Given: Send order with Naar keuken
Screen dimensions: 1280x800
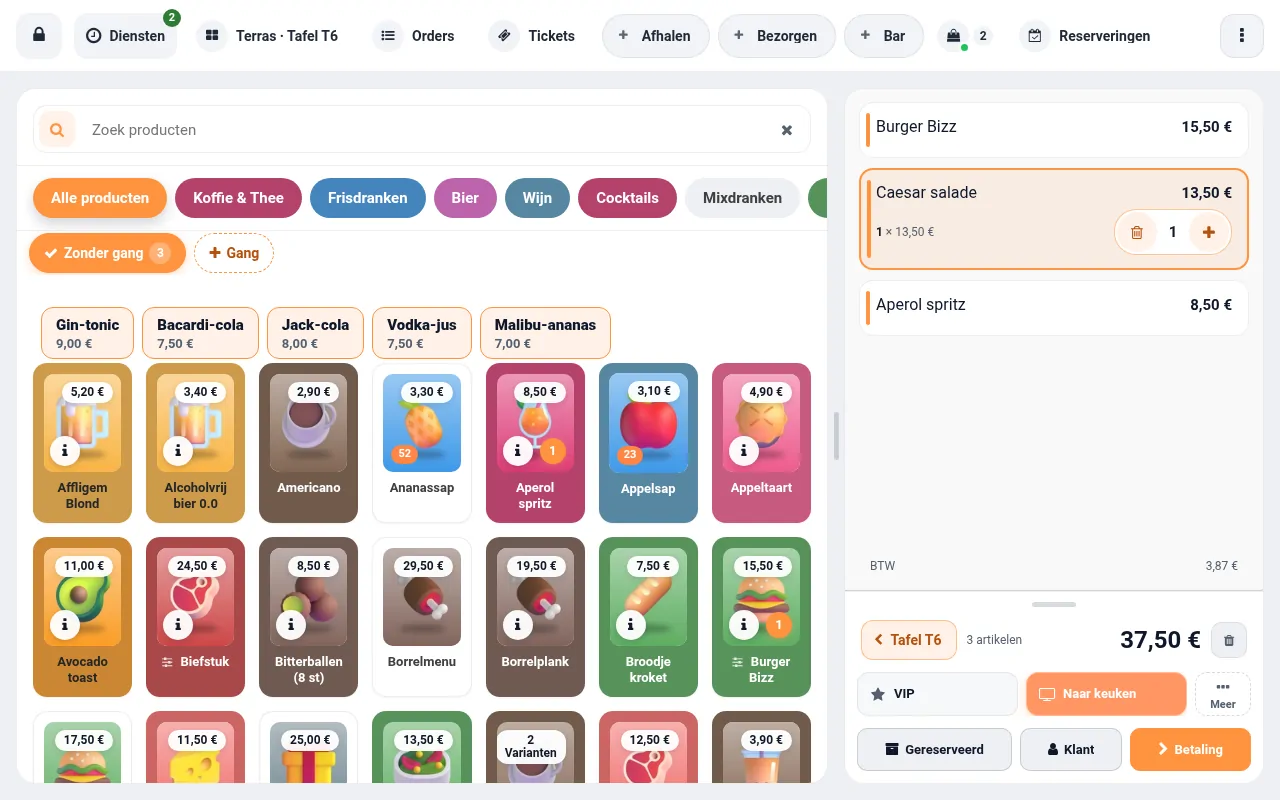Looking at the screenshot, I should 1106,694.
